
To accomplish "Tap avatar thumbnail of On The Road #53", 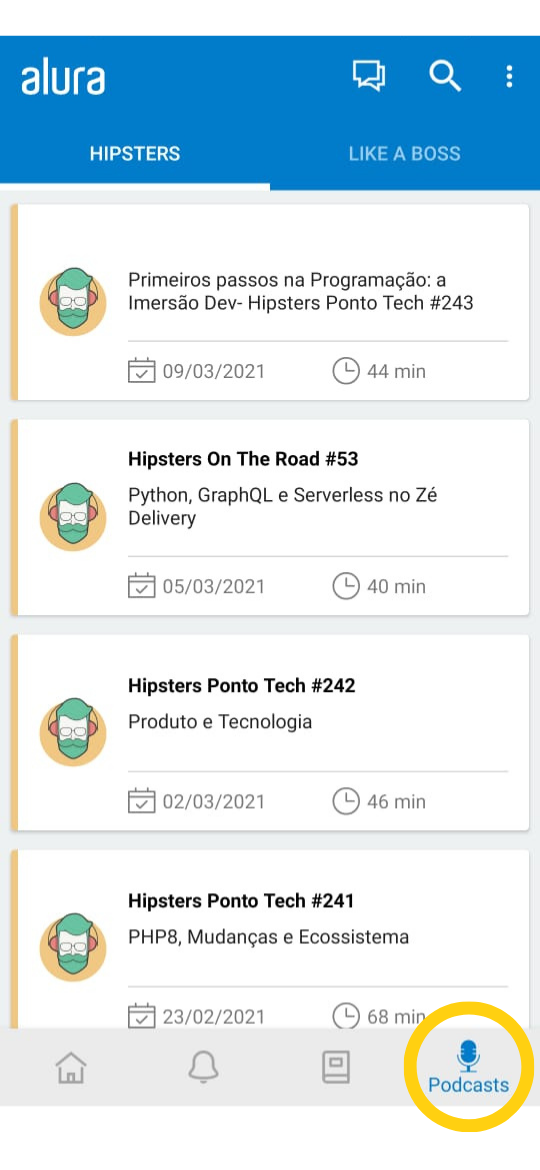I will pos(73,517).
